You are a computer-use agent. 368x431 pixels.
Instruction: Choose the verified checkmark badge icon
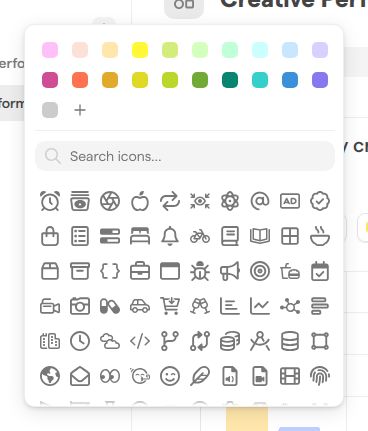(x=320, y=201)
